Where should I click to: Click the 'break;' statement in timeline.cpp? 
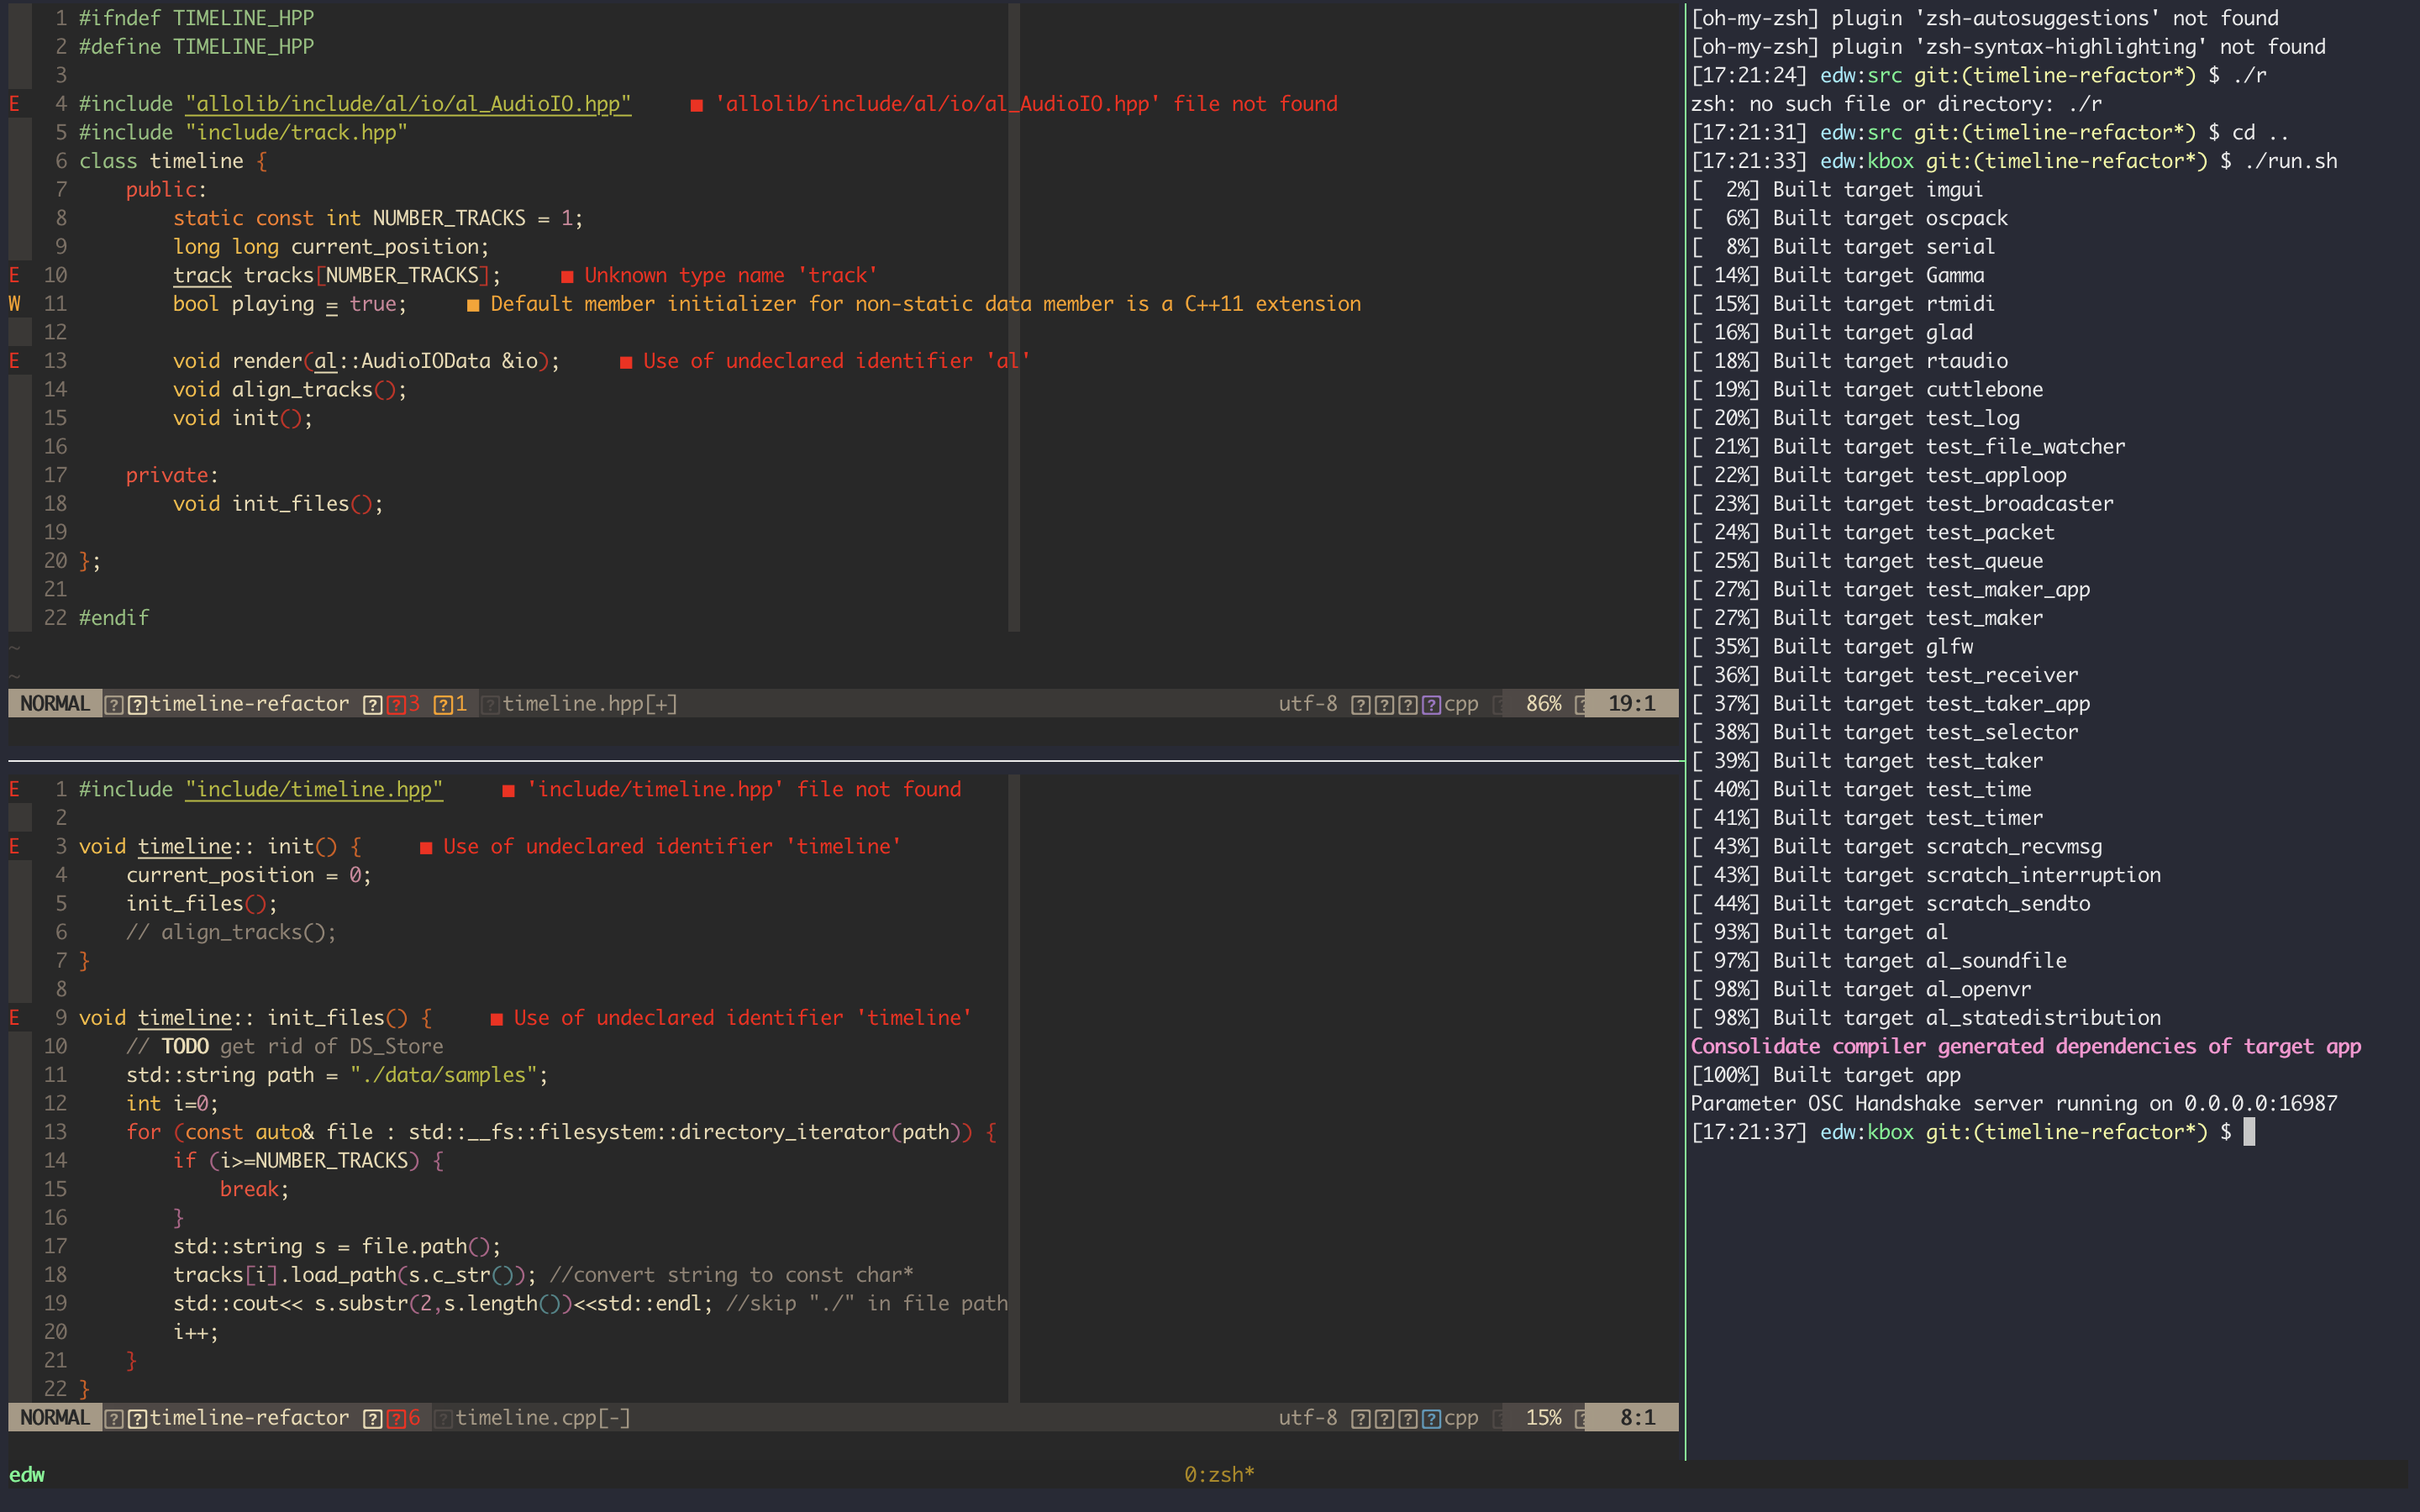255,1189
